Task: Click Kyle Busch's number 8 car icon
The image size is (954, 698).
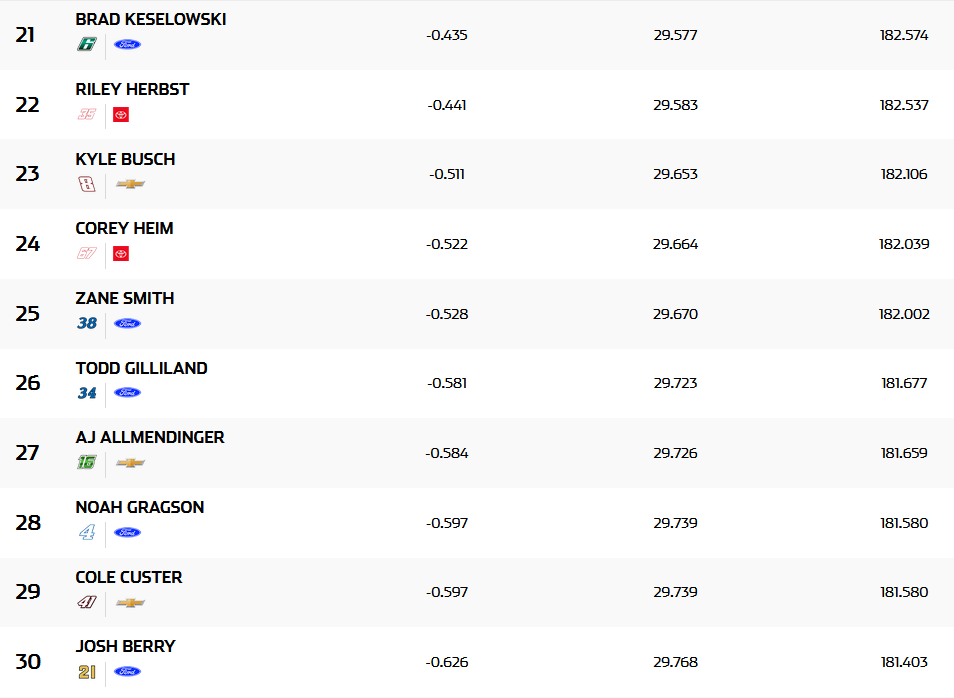Action: [x=87, y=184]
